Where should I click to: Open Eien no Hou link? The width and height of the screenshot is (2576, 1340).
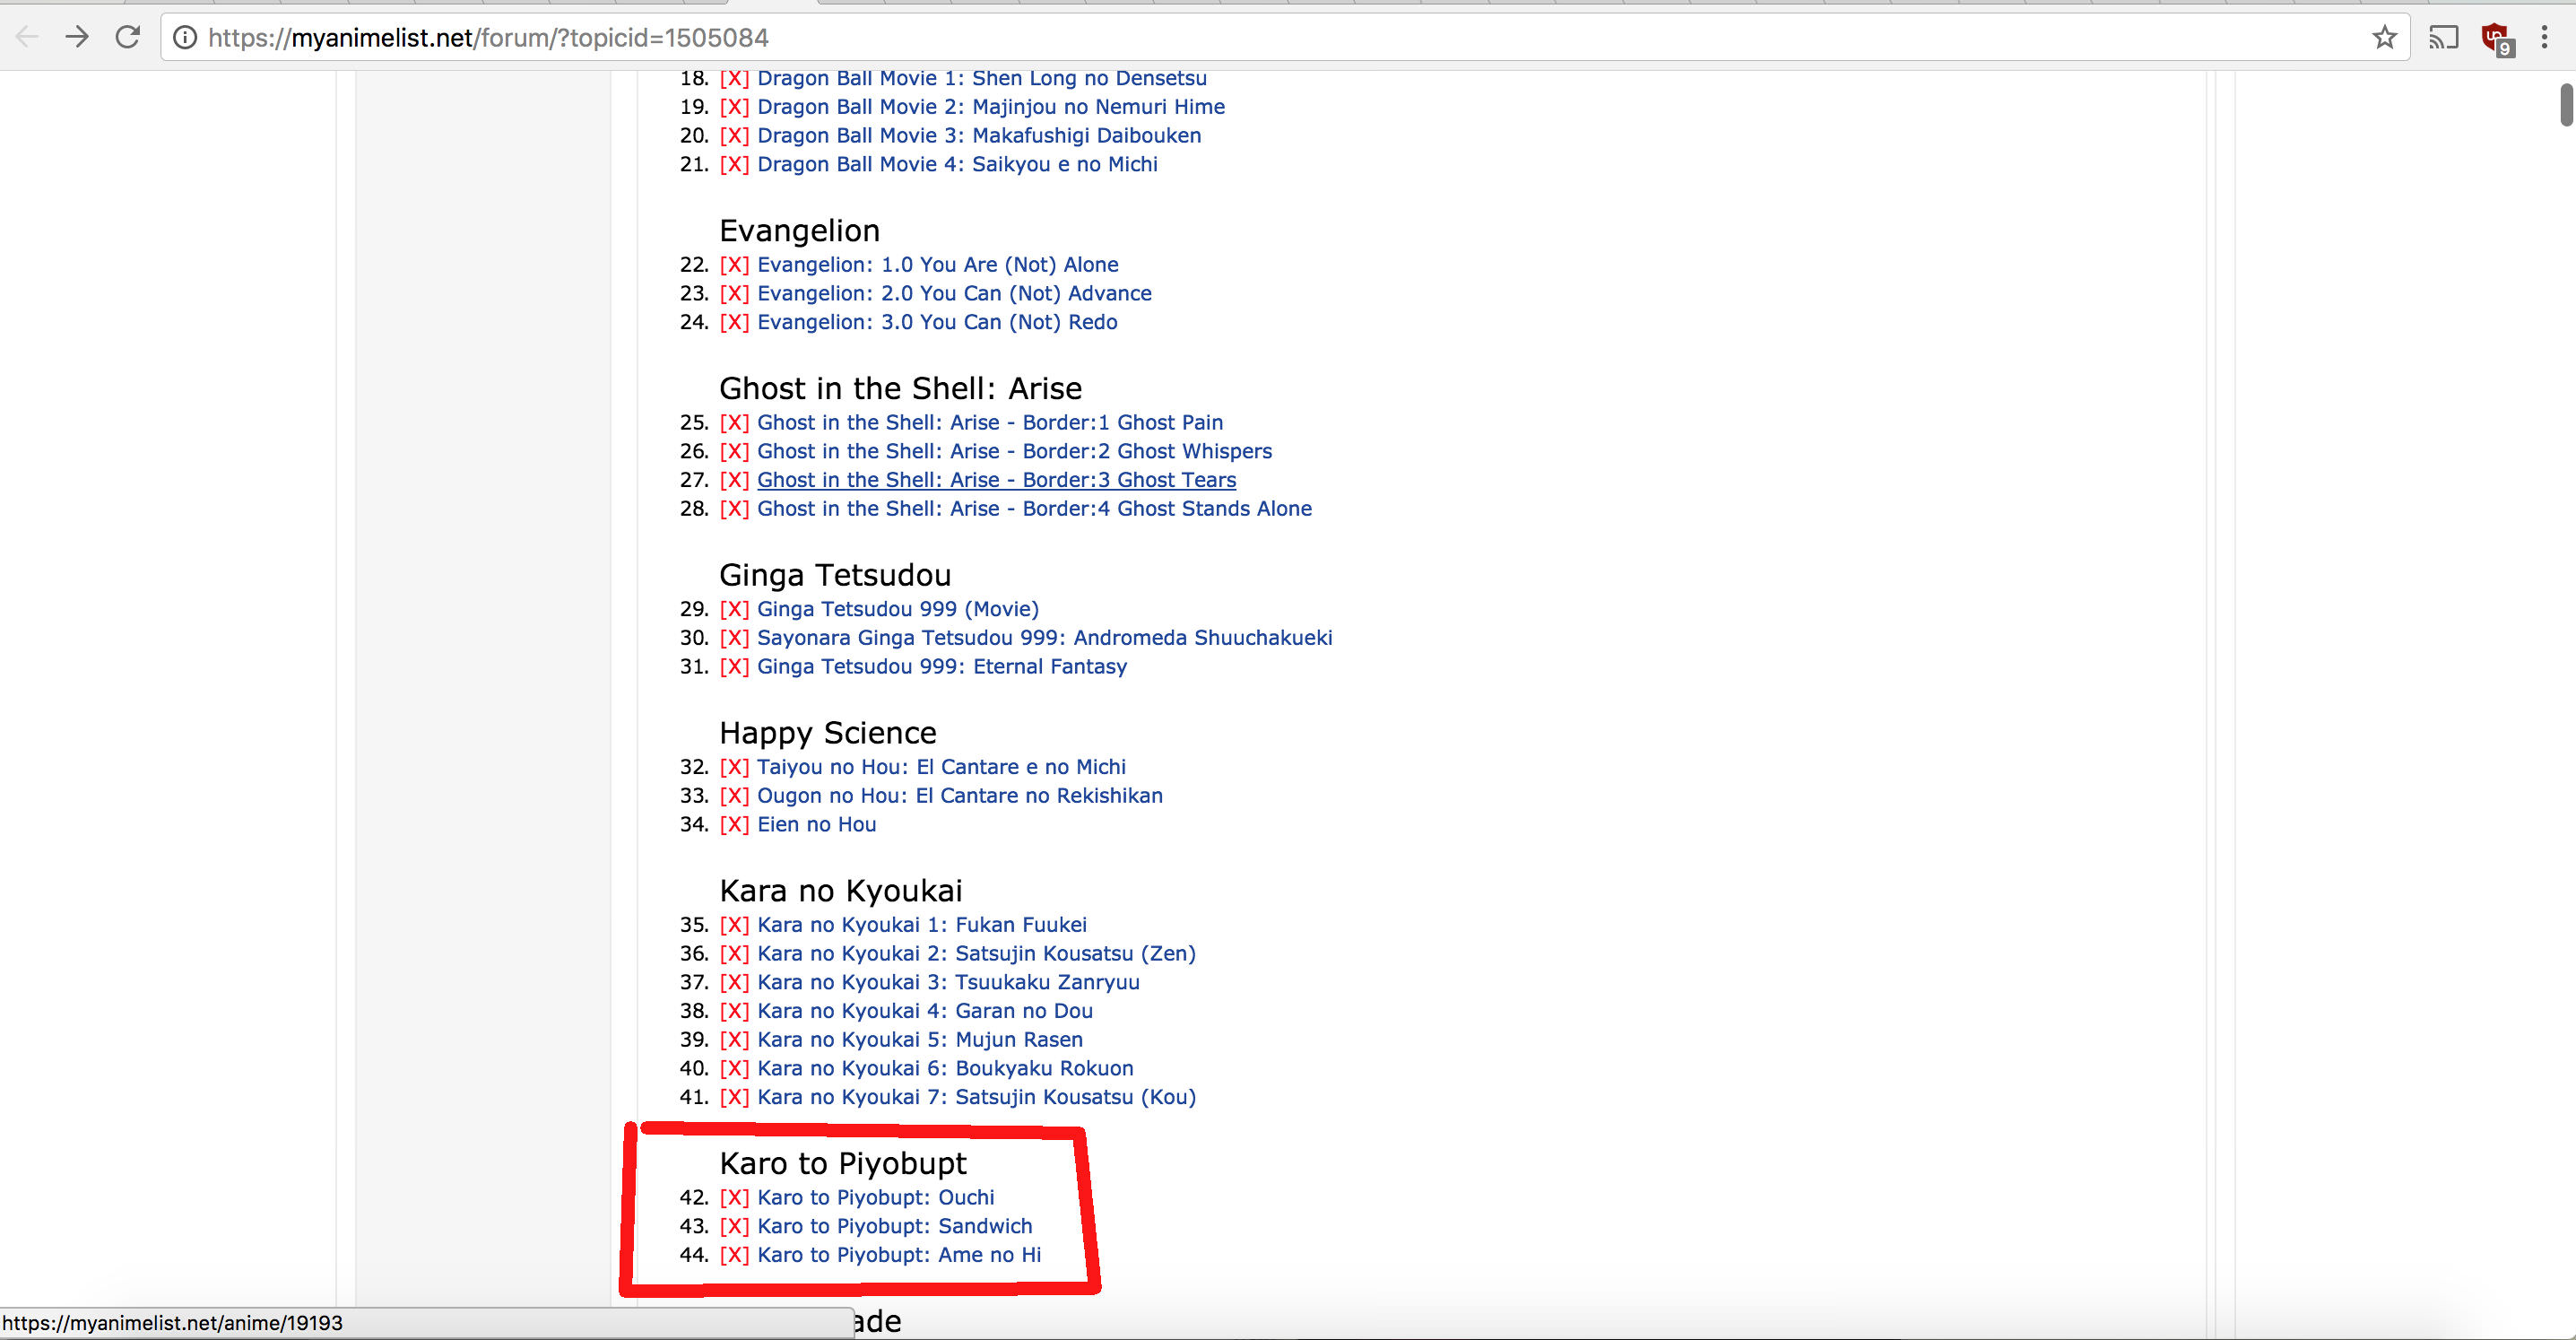point(816,825)
